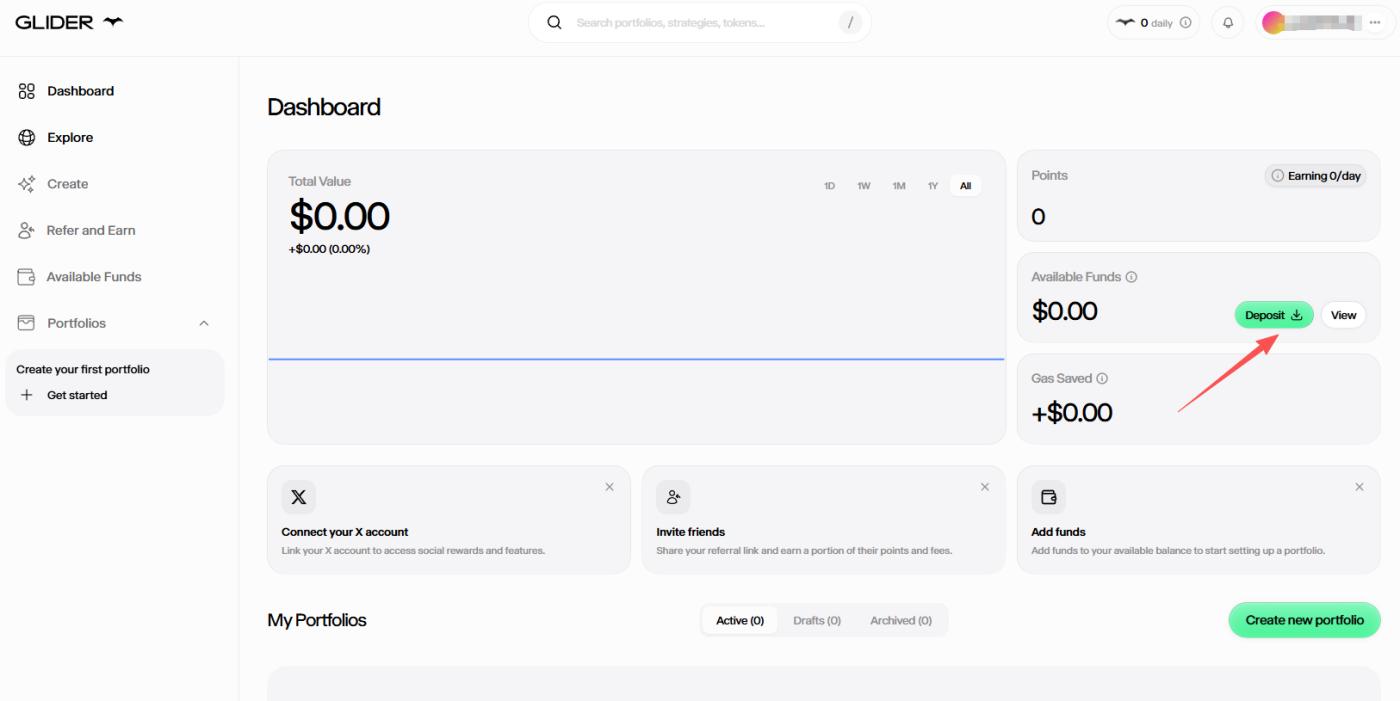The width and height of the screenshot is (1400, 701).
Task: Click the X logo icon on connect card
Action: [298, 497]
